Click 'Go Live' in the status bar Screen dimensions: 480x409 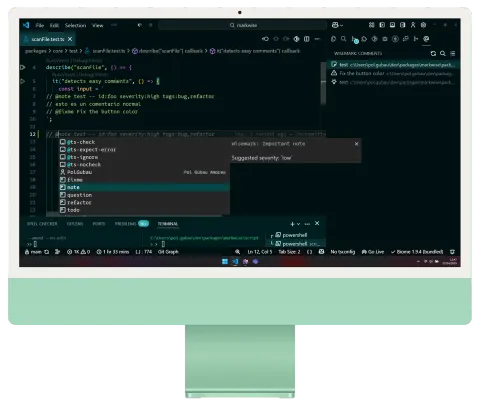(x=373, y=252)
